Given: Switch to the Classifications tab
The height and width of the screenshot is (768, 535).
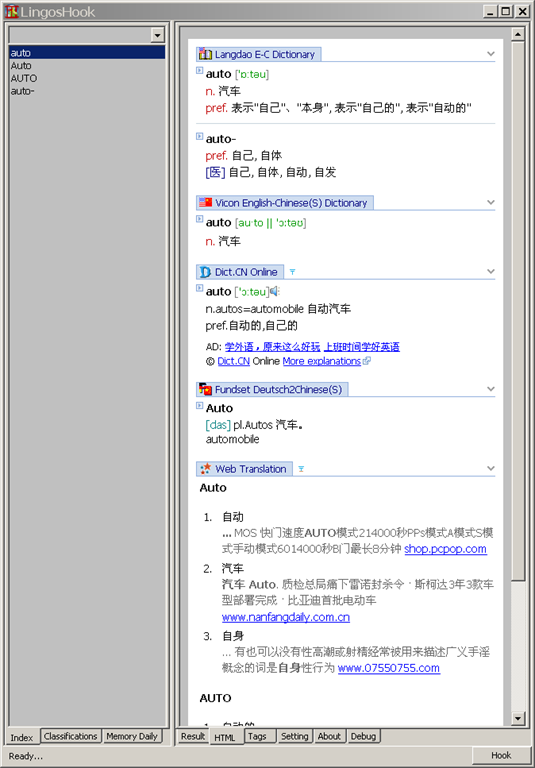Looking at the screenshot, I should coord(71,736).
